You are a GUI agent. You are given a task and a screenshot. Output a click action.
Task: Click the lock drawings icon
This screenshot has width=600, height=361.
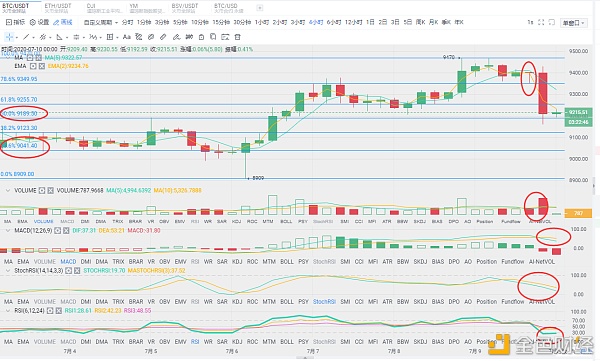coord(201,37)
